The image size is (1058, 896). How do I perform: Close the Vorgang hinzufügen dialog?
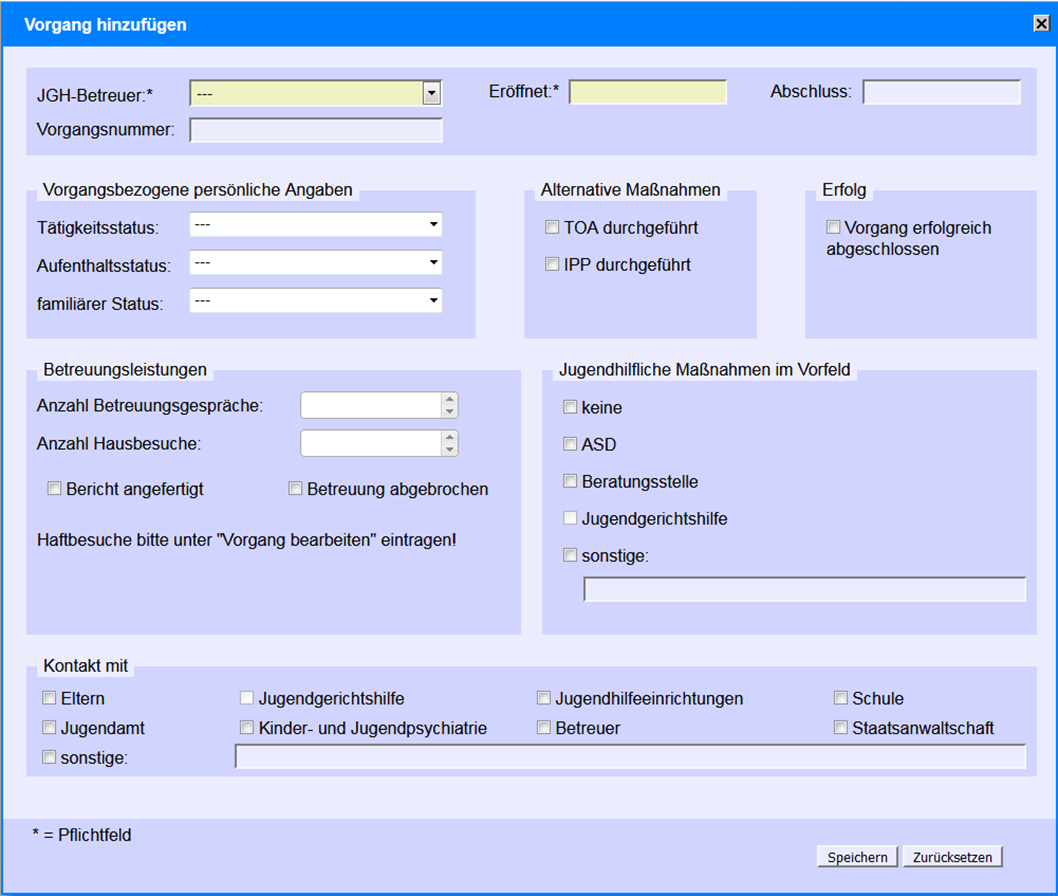1041,25
